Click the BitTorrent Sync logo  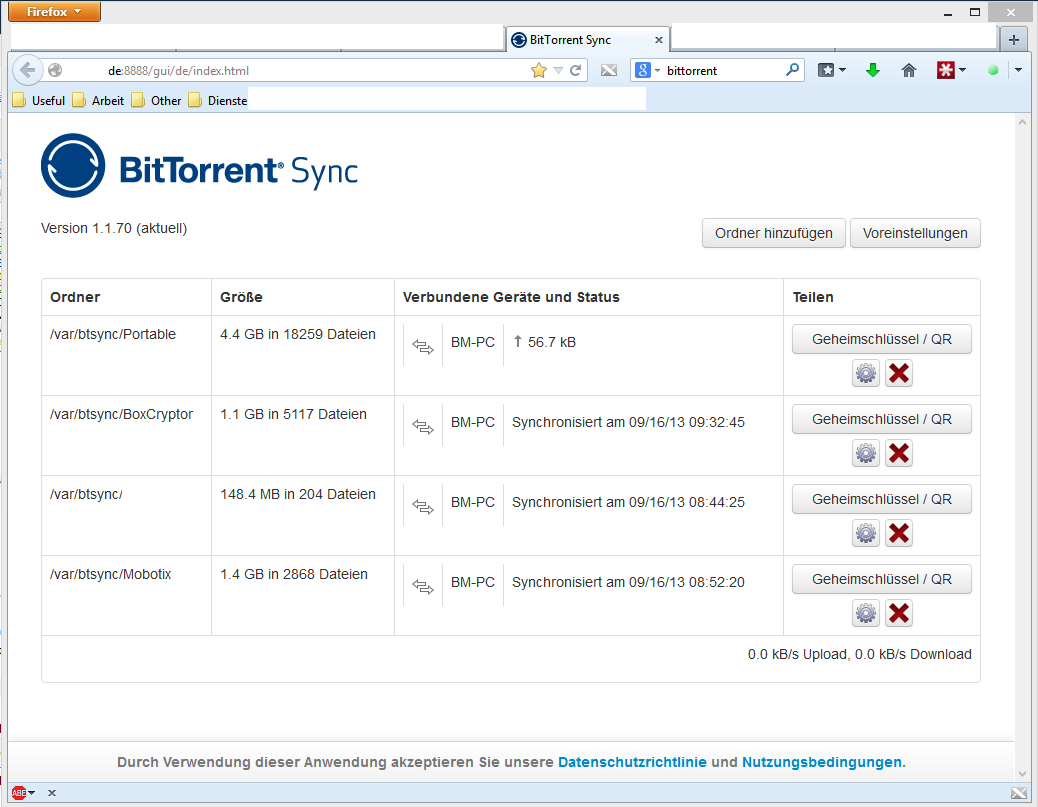click(199, 166)
